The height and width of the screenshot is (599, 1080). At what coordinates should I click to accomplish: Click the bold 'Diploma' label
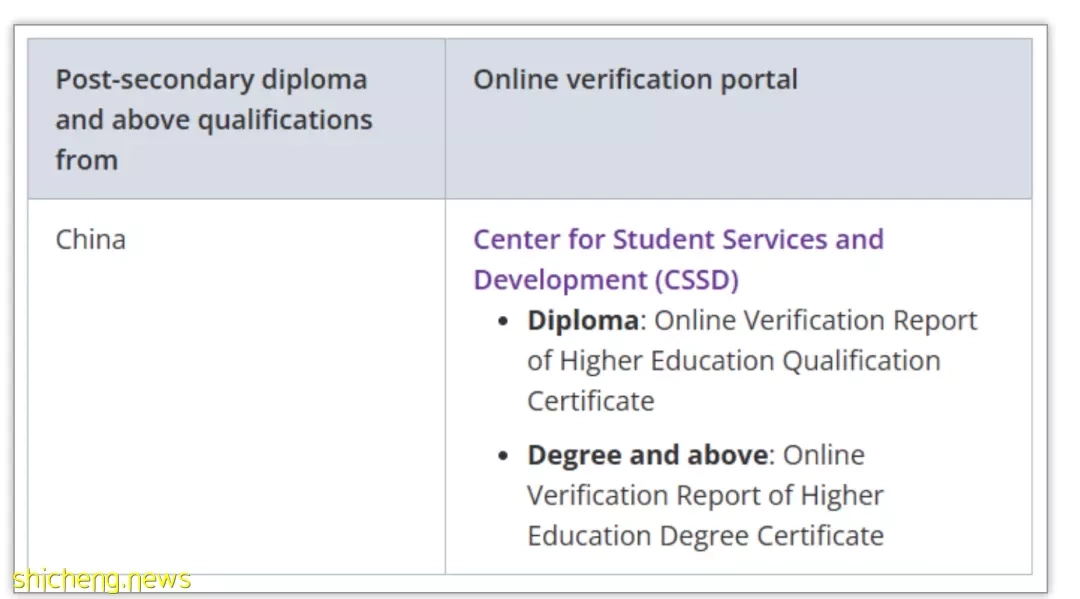pos(583,320)
